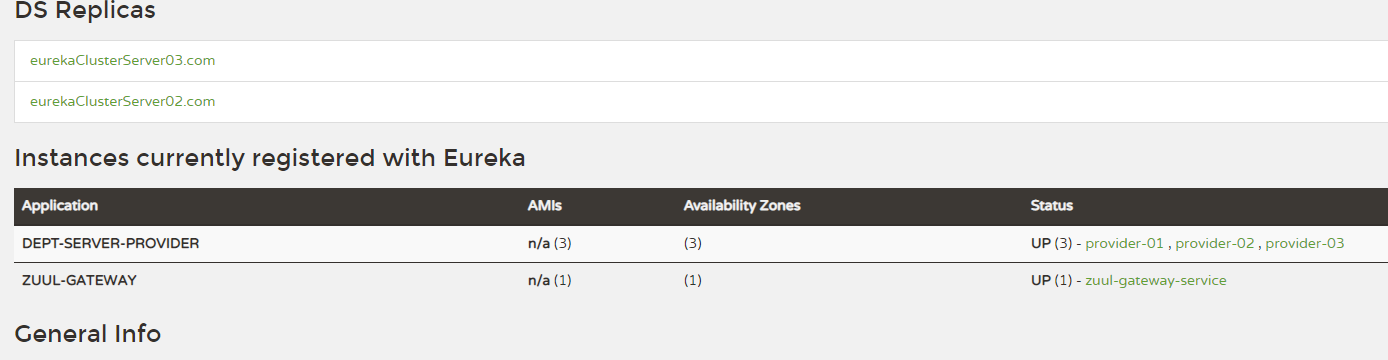
Task: Open the provider-03 instance link
Action: point(1305,243)
